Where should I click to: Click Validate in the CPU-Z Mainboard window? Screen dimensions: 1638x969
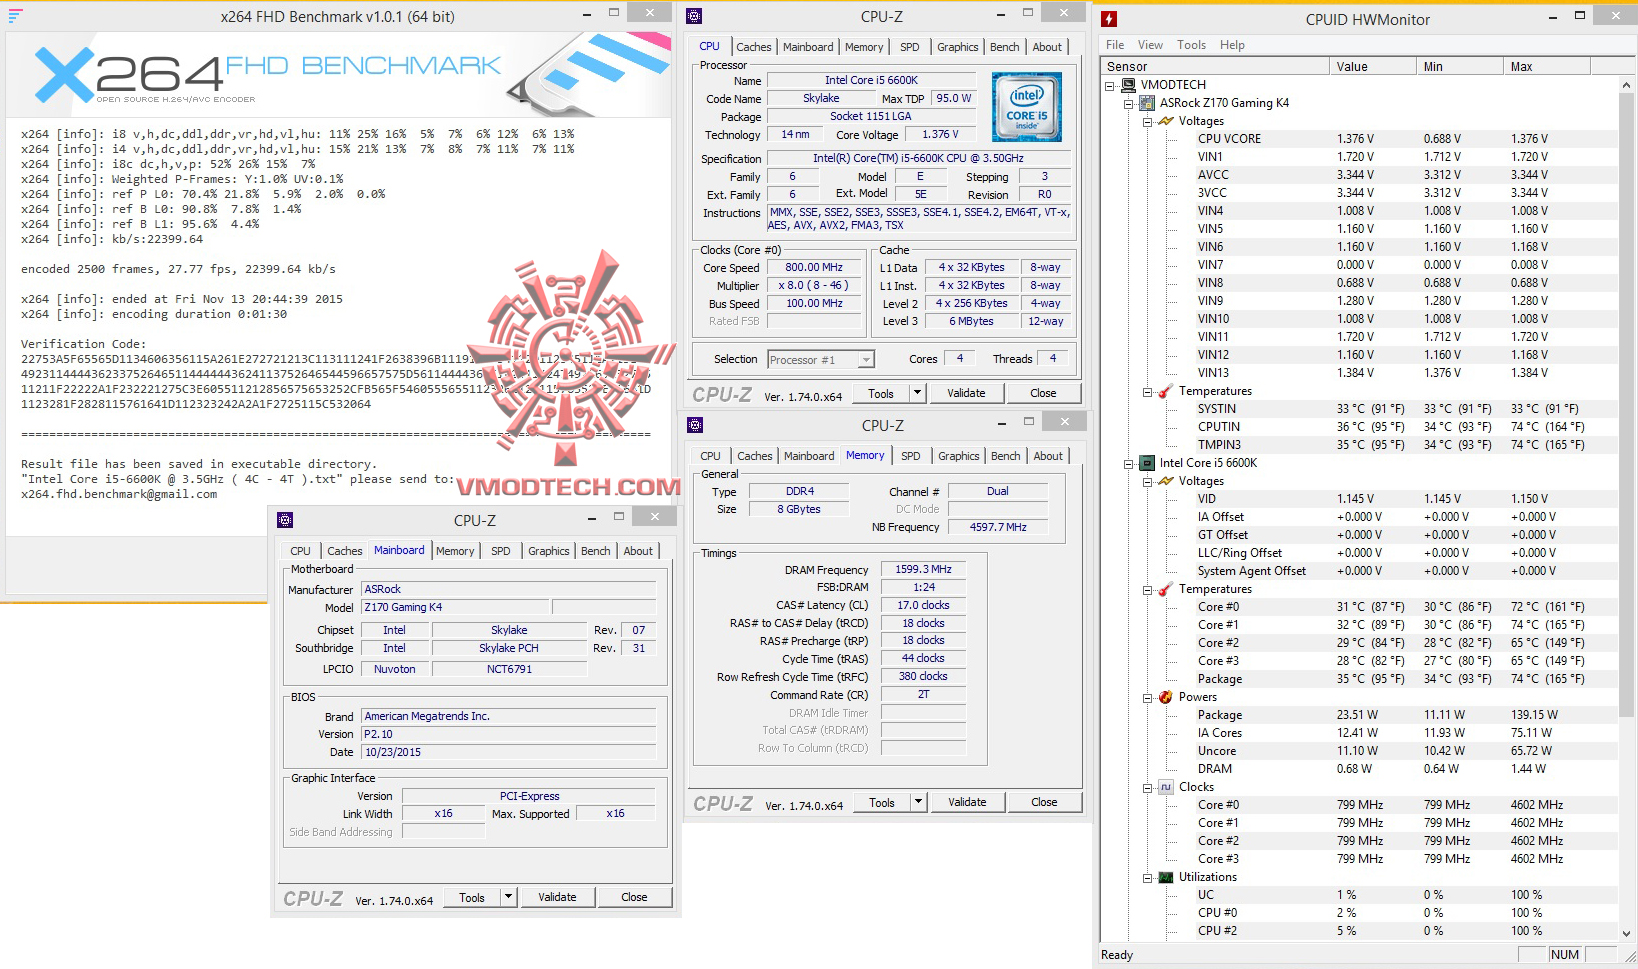[x=557, y=897]
